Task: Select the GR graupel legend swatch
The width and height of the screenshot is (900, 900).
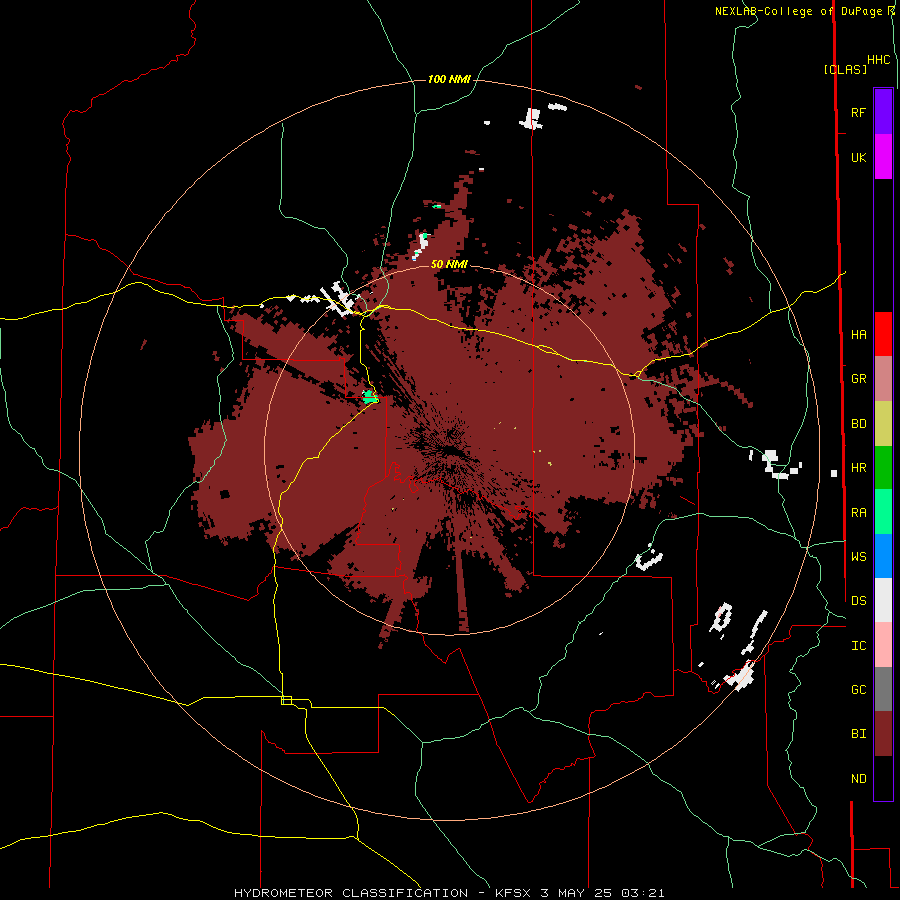Action: point(883,378)
